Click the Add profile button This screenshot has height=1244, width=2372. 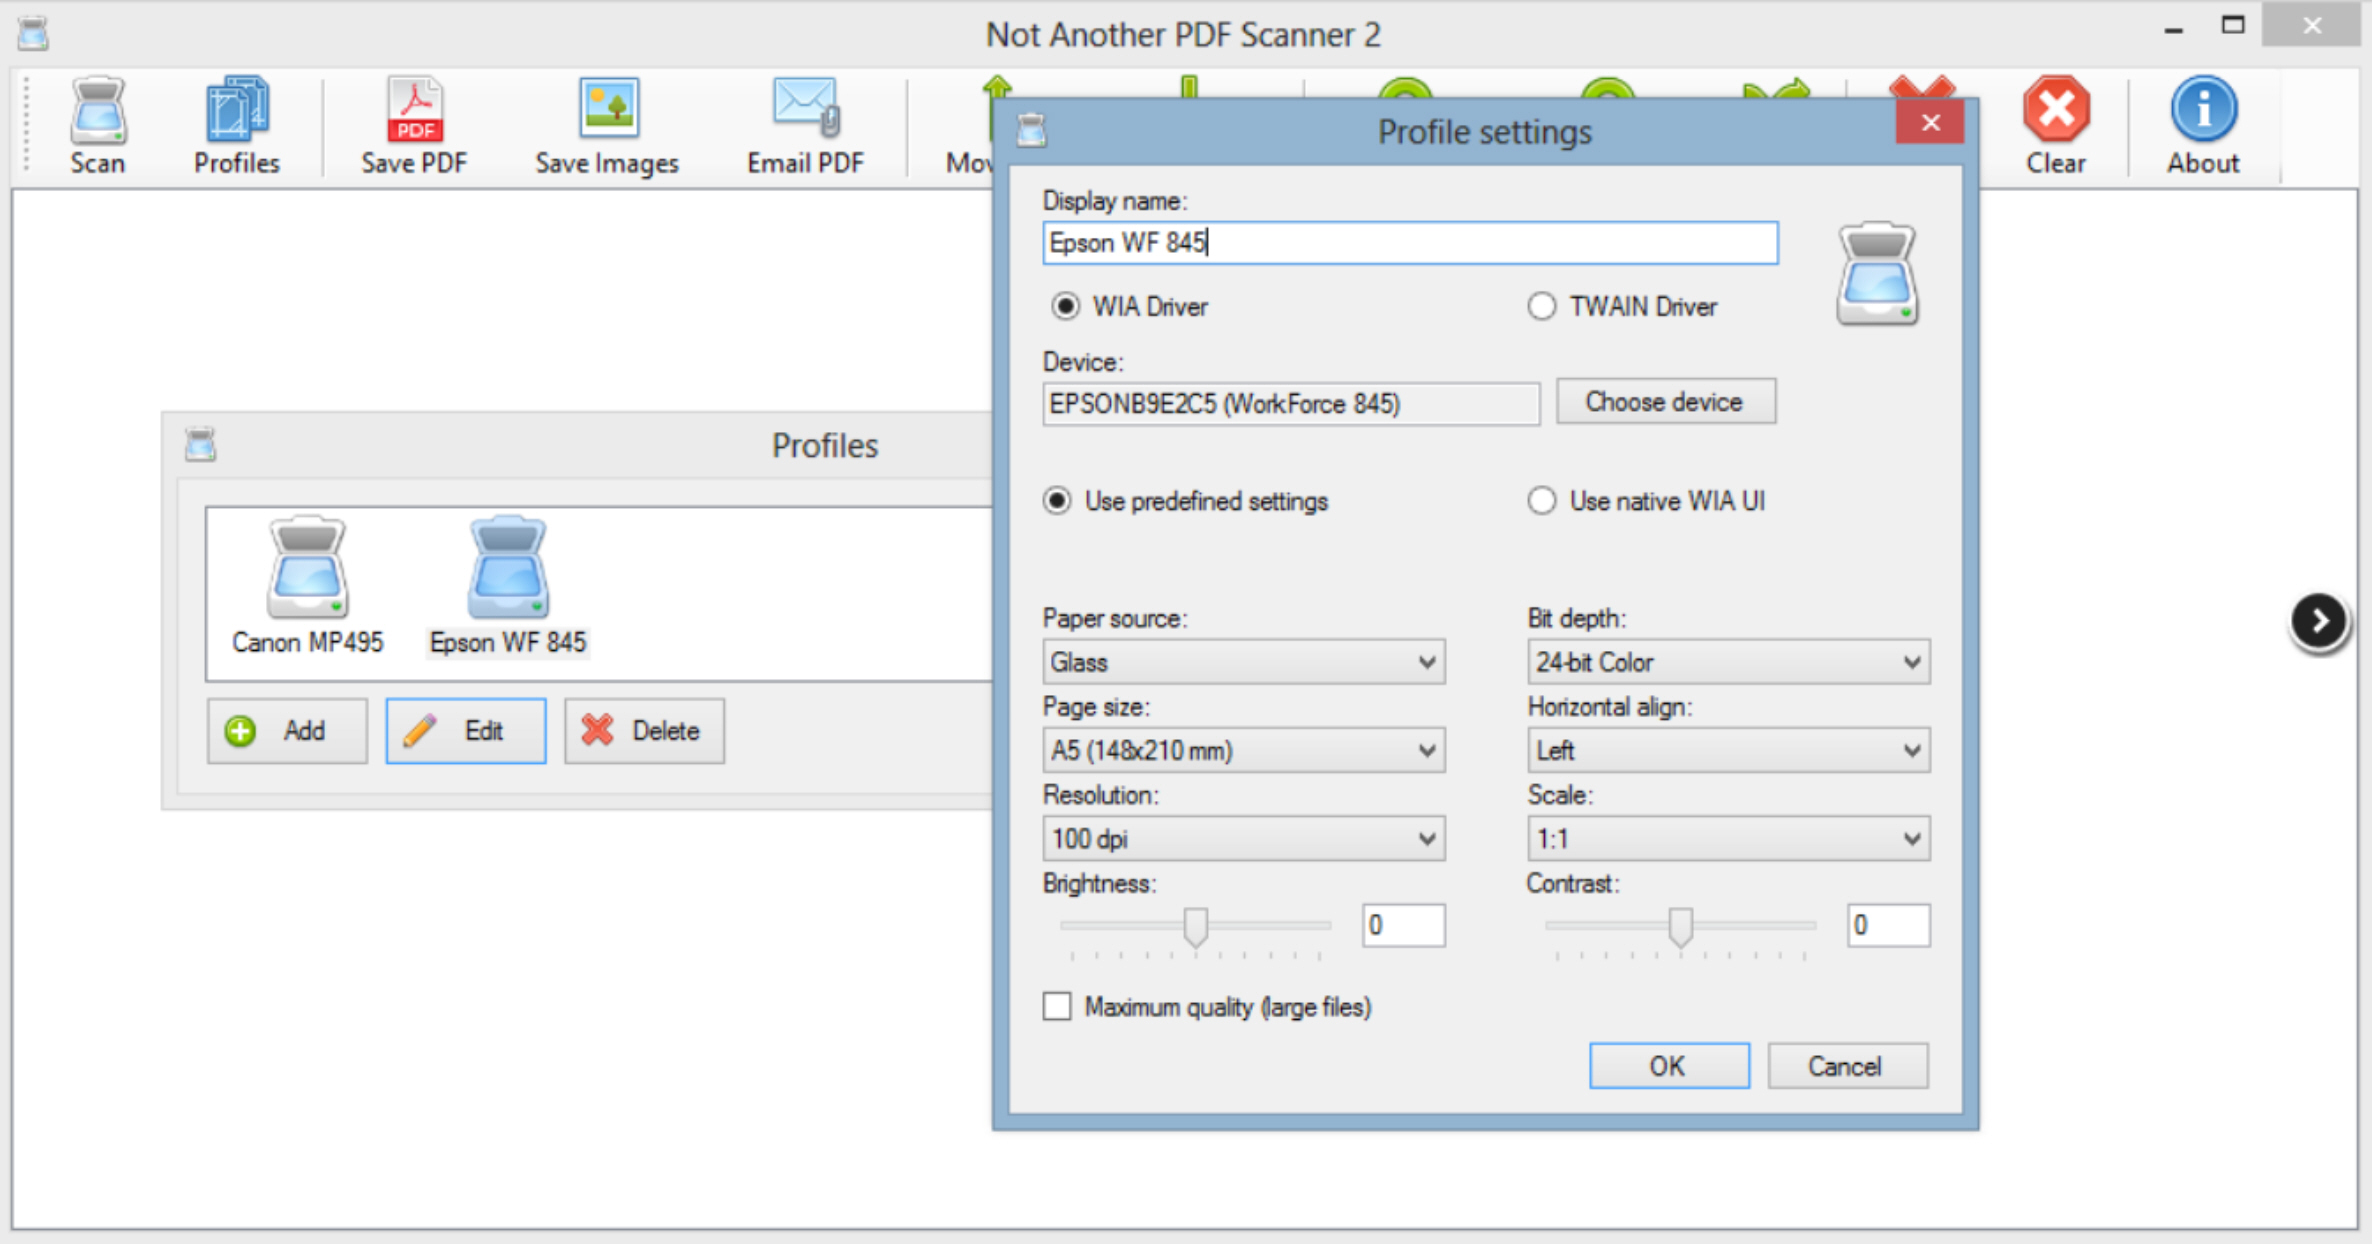click(282, 731)
